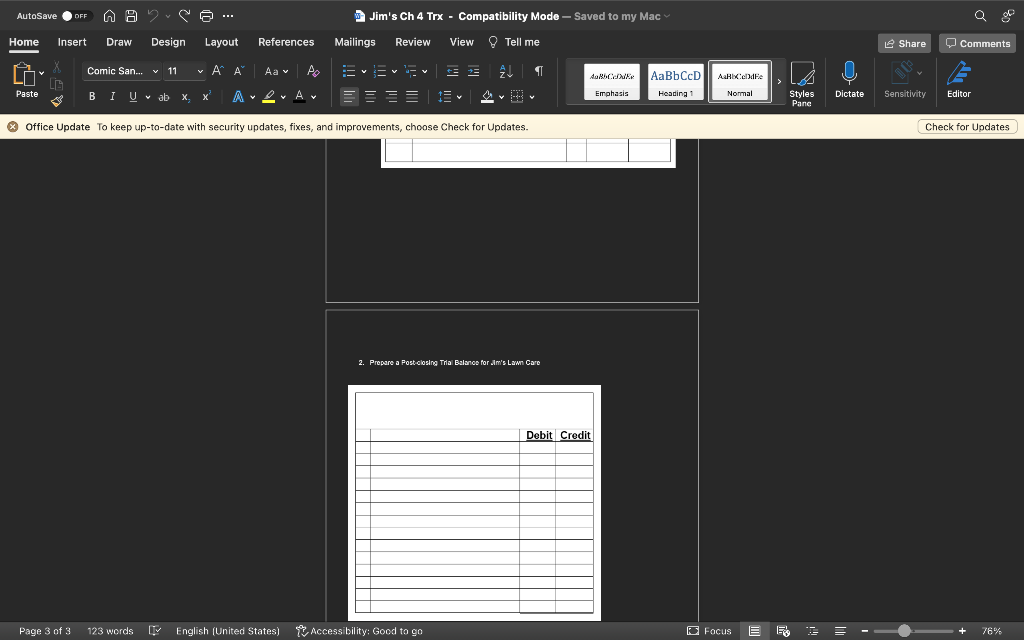
Task: Open the Comic Sans font name dropdown
Action: click(154, 71)
